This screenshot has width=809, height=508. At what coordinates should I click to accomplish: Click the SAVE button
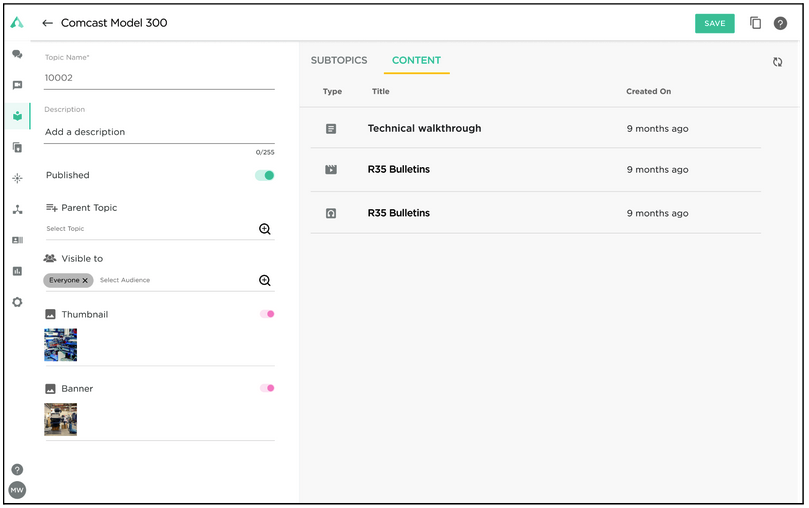pos(715,24)
